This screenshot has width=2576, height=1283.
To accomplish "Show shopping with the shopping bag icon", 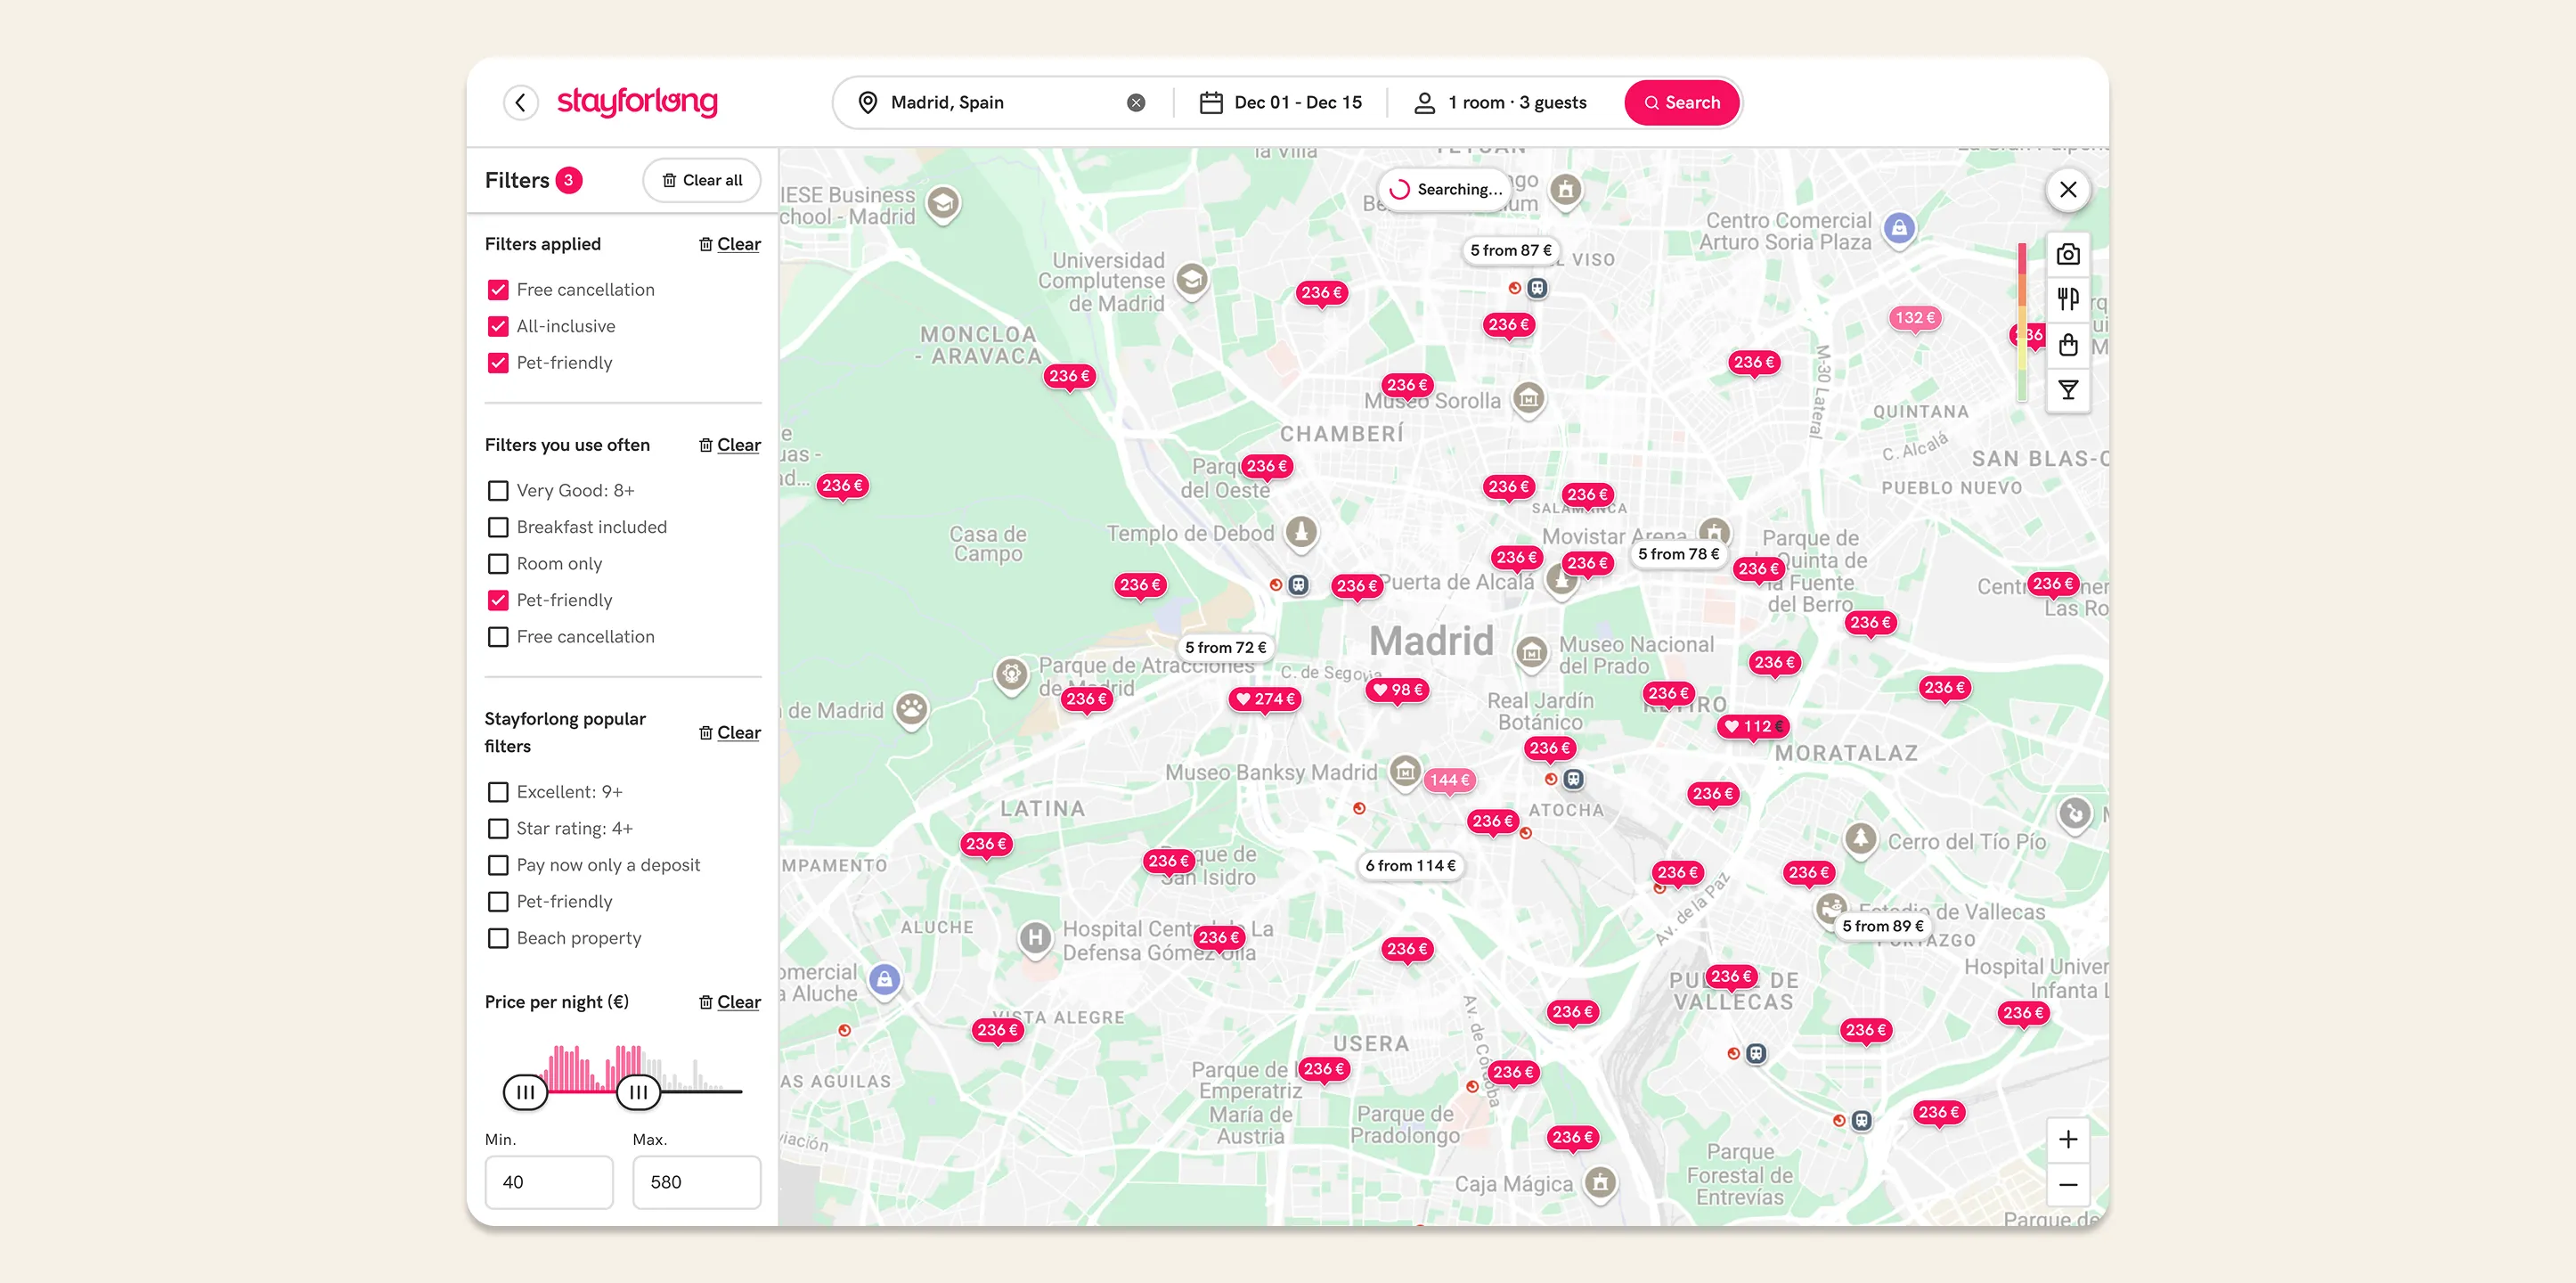I will click(2067, 345).
